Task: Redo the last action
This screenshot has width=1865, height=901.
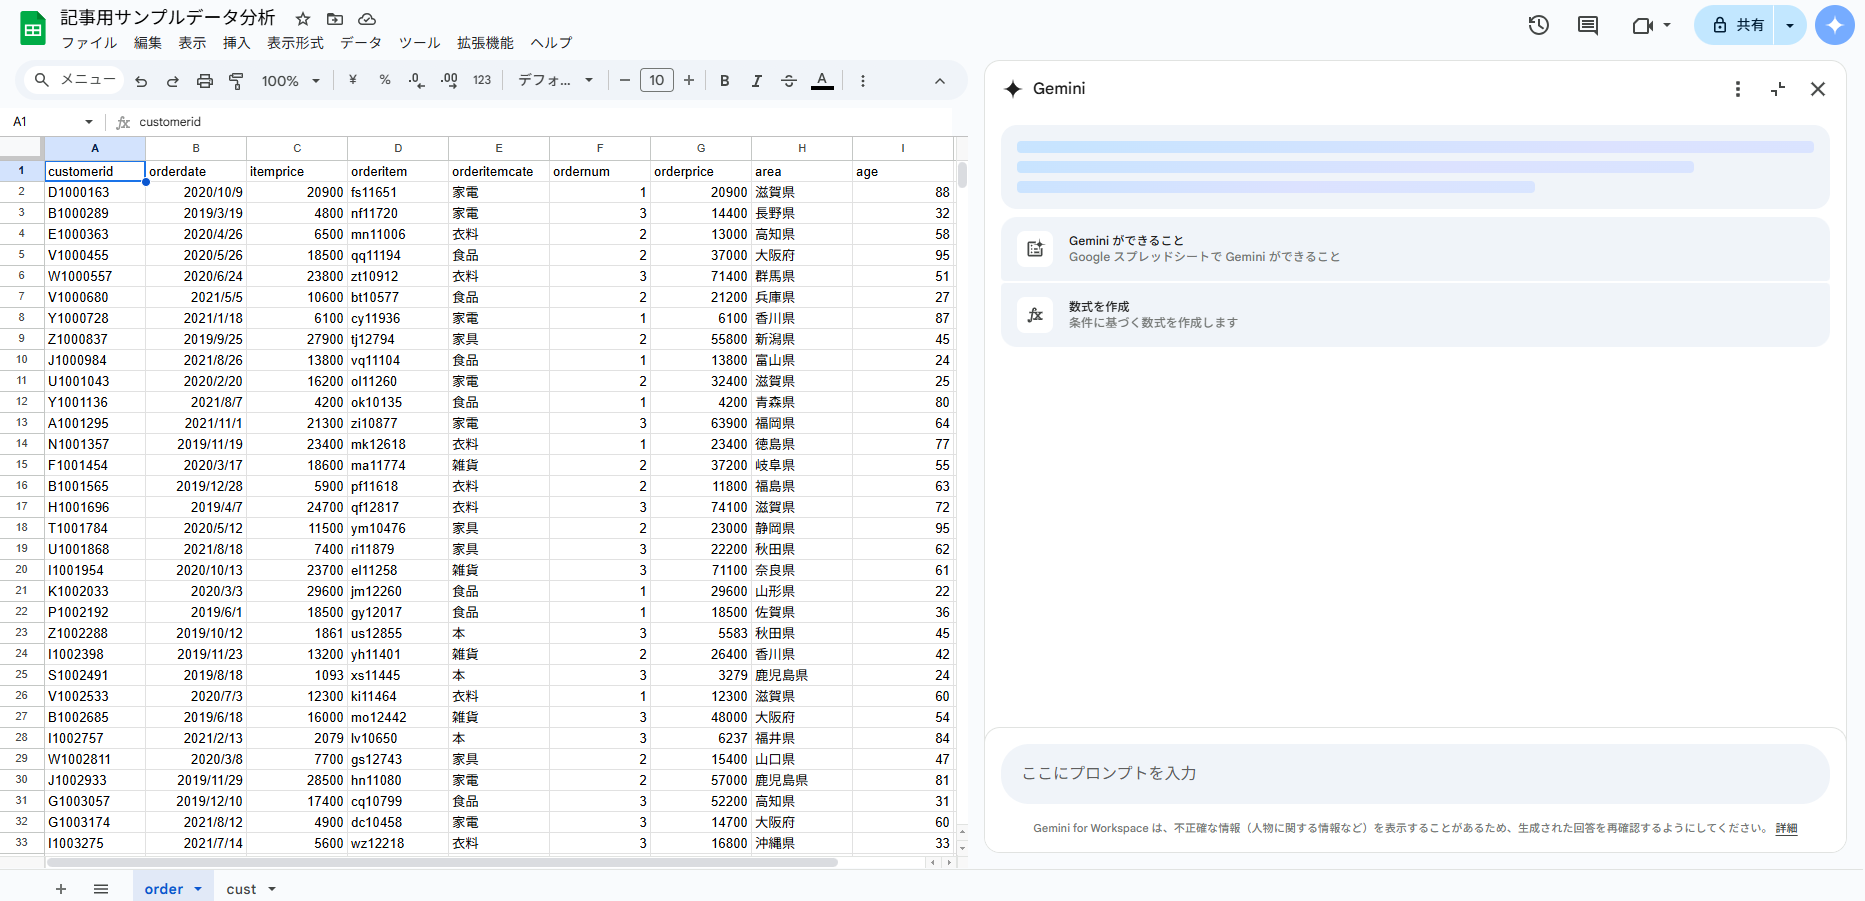Action: tap(173, 81)
